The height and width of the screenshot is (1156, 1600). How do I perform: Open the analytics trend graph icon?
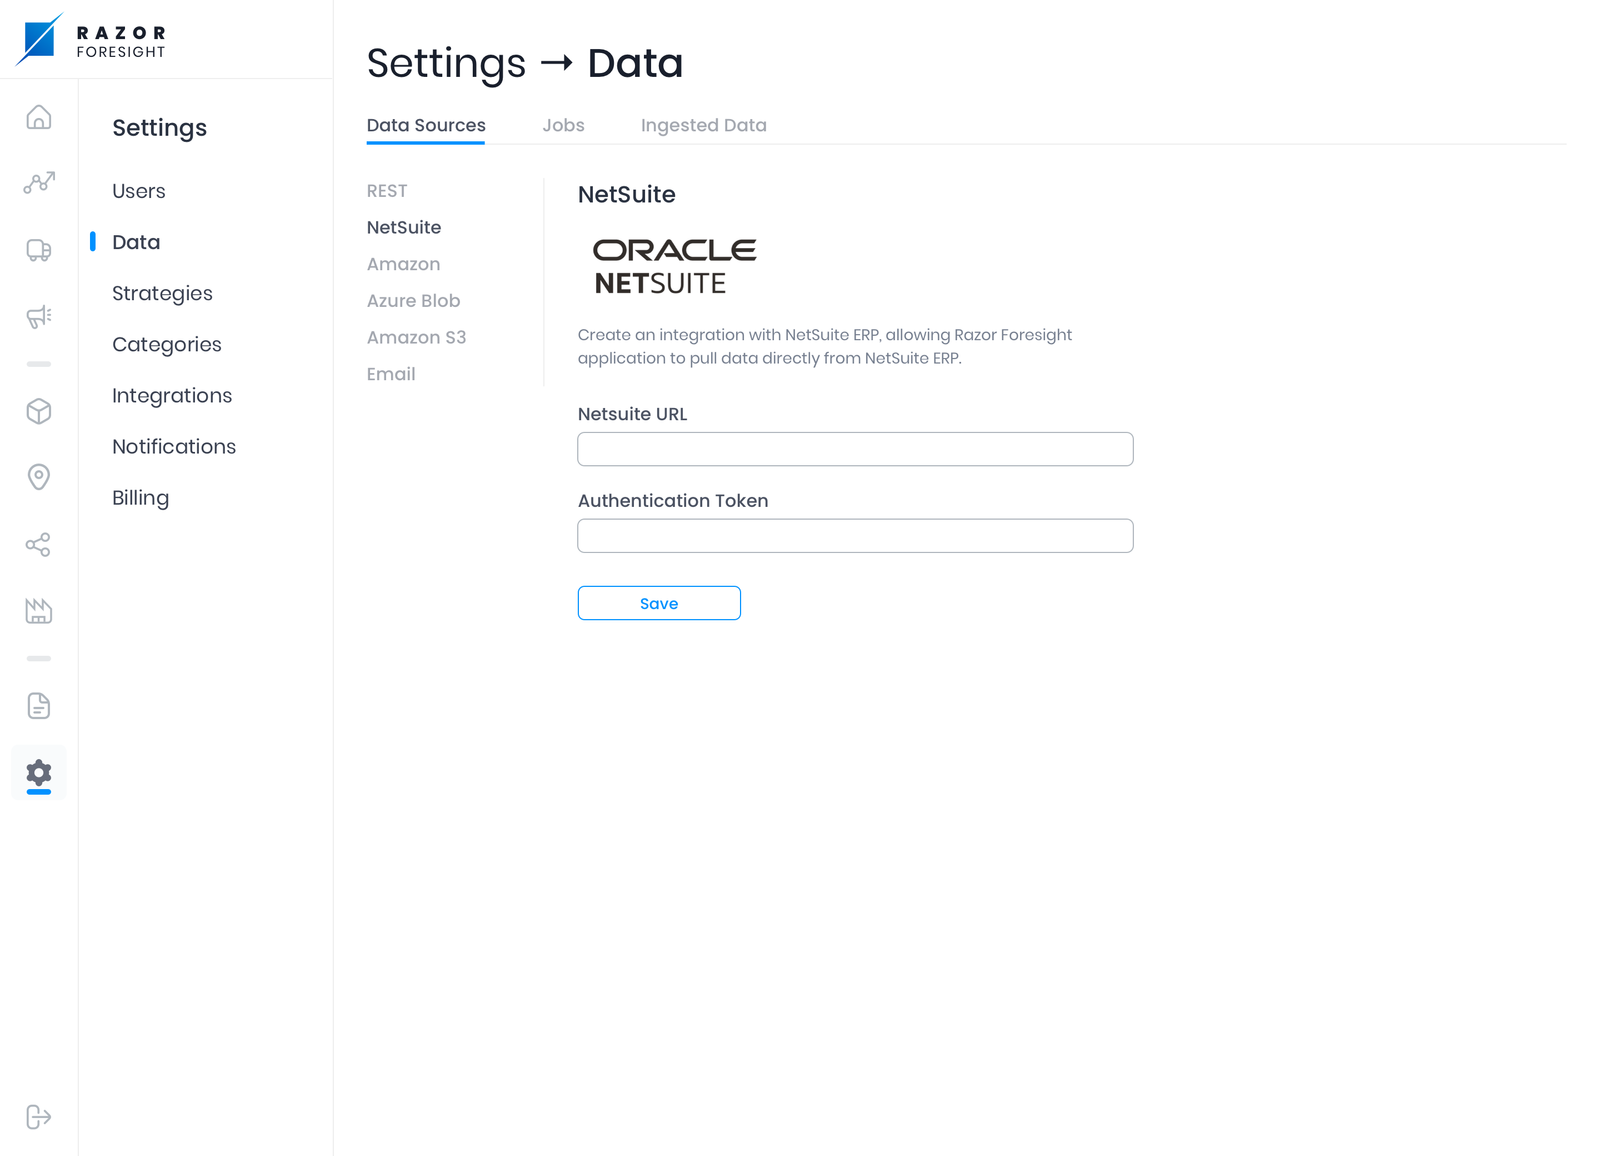click(39, 183)
